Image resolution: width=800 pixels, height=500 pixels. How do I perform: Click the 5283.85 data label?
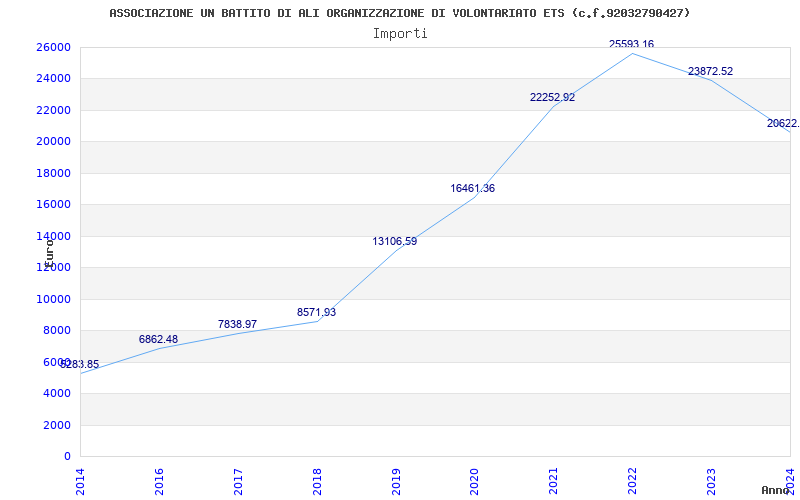(80, 364)
